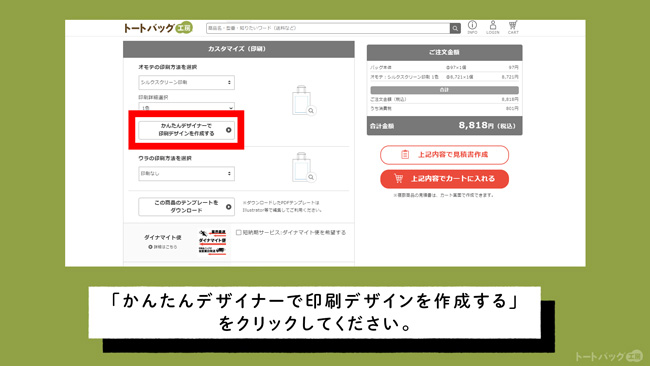Click the search magnifier button

(x=455, y=28)
